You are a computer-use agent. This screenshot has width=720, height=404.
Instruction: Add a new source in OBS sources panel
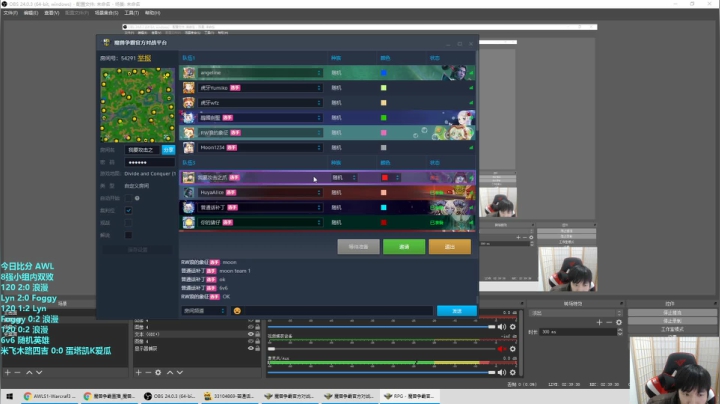[138, 372]
